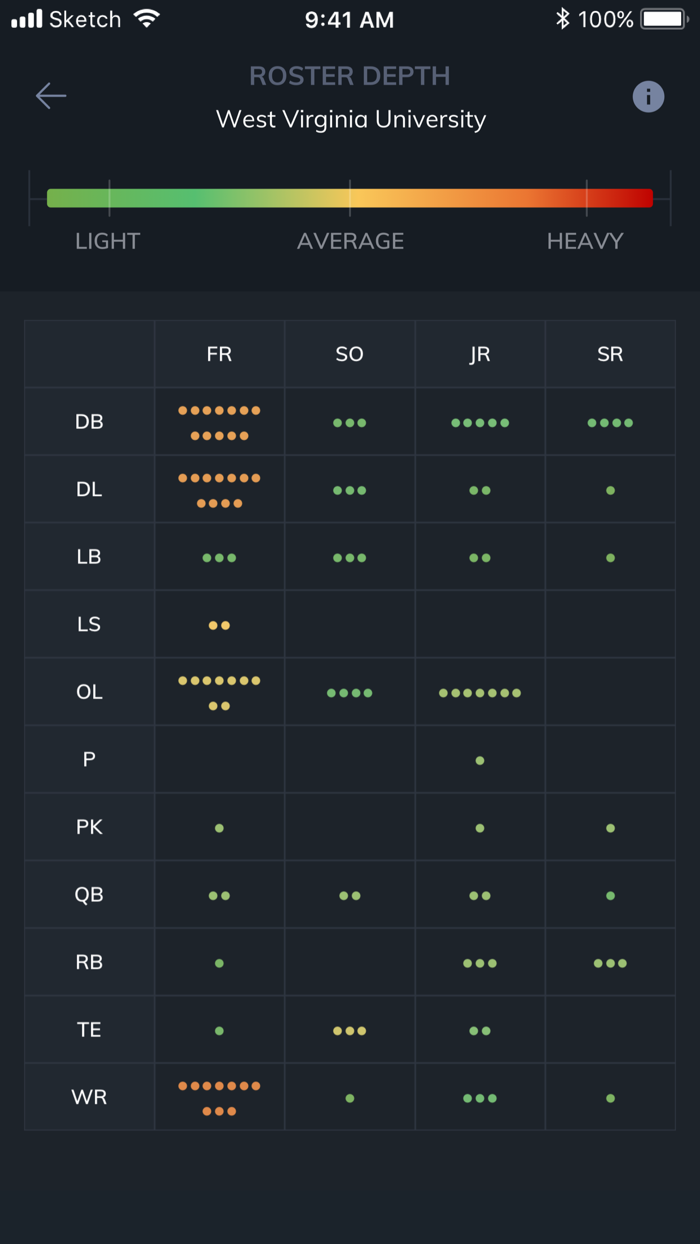Screen dimensions: 700x1244
Task: Tap the back arrow icon
Action: click(51, 96)
